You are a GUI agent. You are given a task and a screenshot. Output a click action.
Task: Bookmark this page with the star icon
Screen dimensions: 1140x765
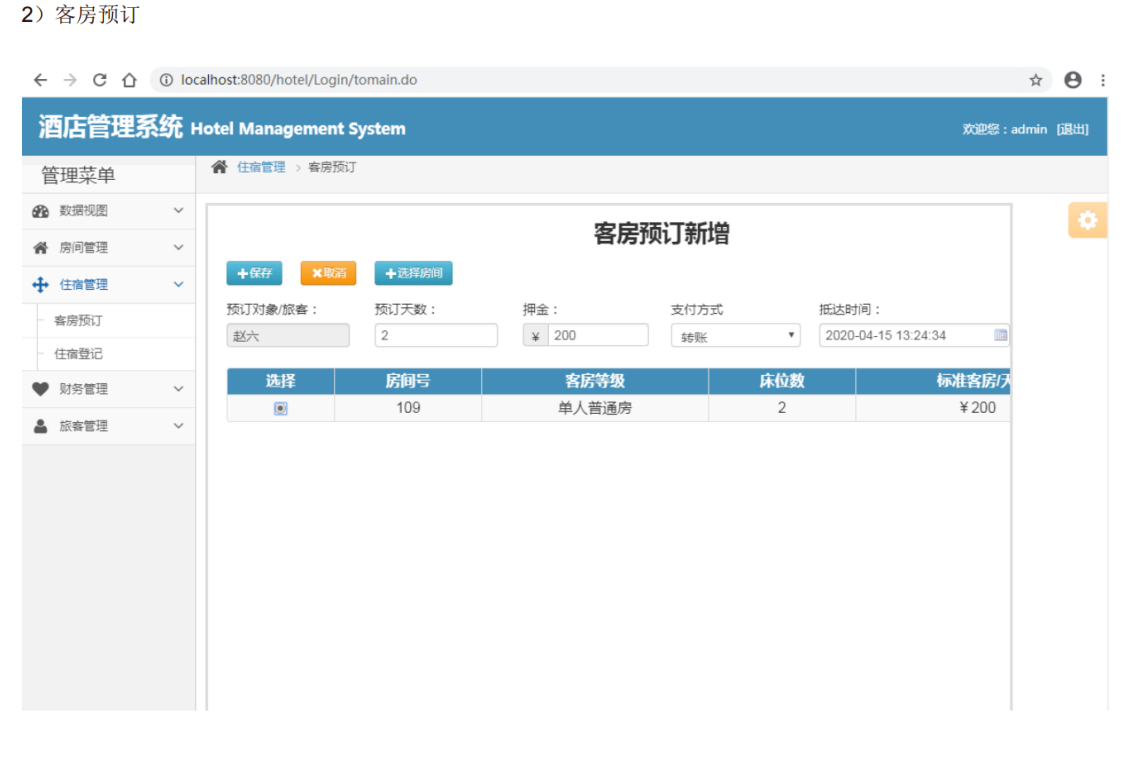point(1035,80)
